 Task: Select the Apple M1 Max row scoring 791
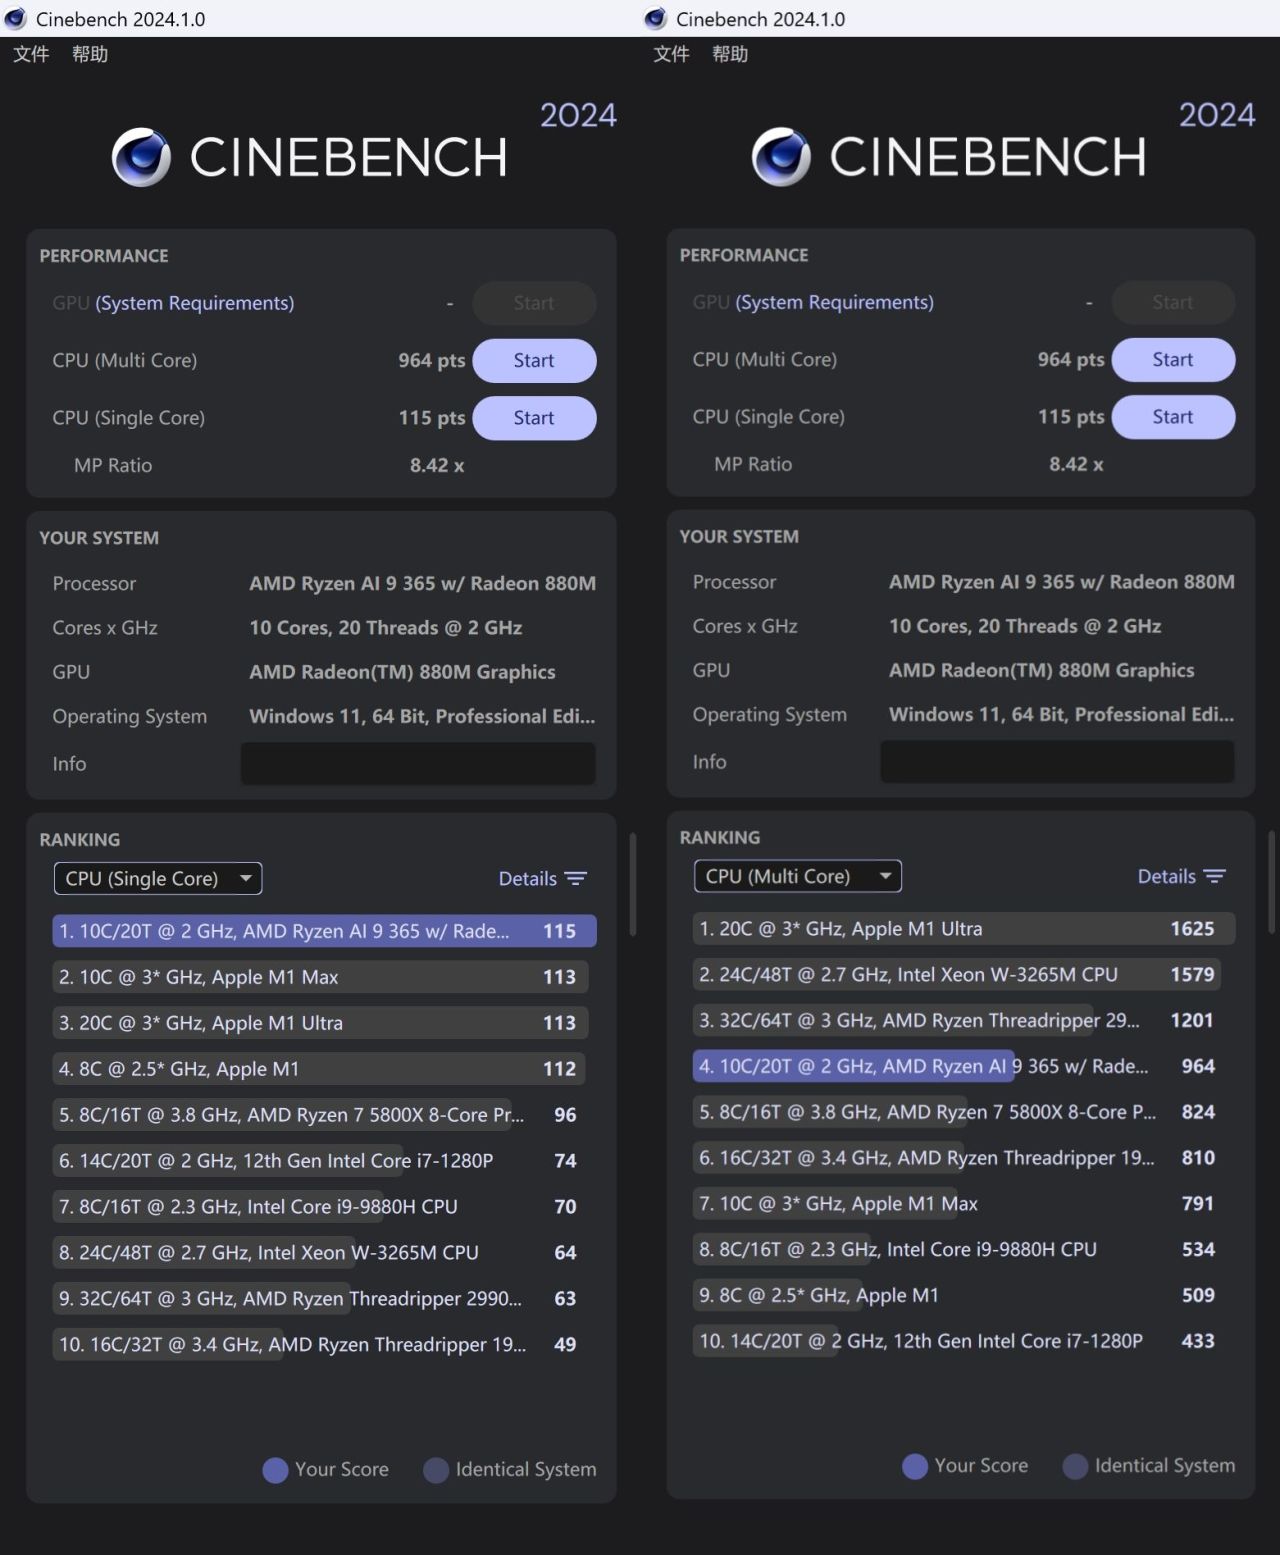point(964,1205)
